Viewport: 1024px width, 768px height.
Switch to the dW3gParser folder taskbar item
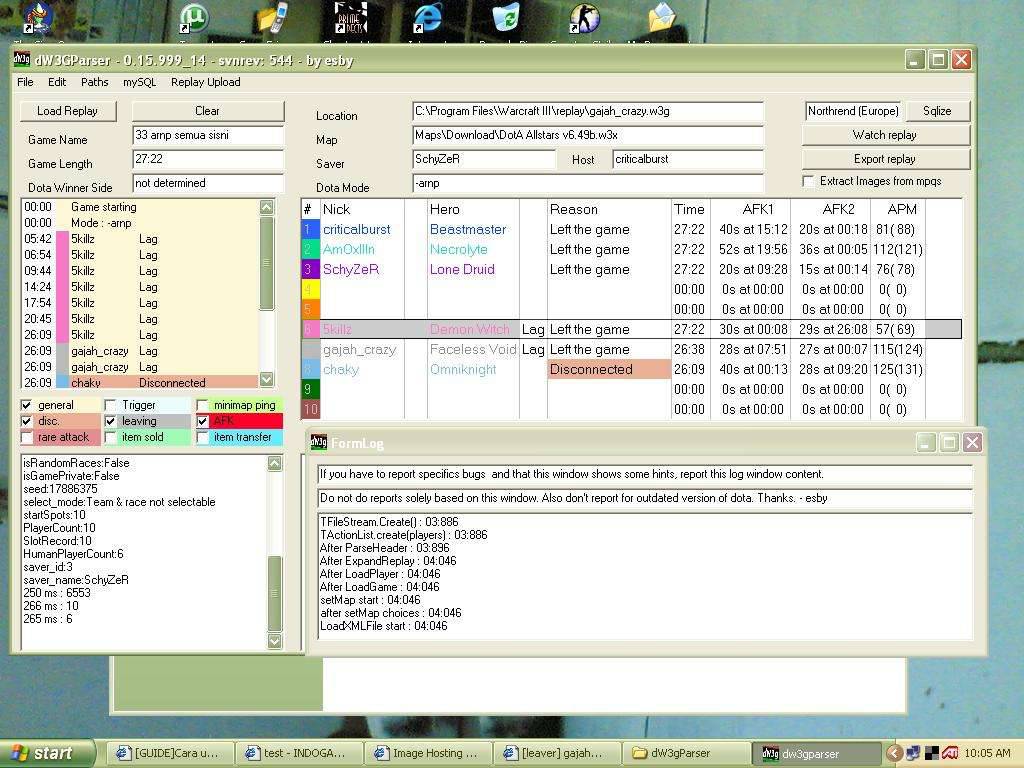pos(684,753)
